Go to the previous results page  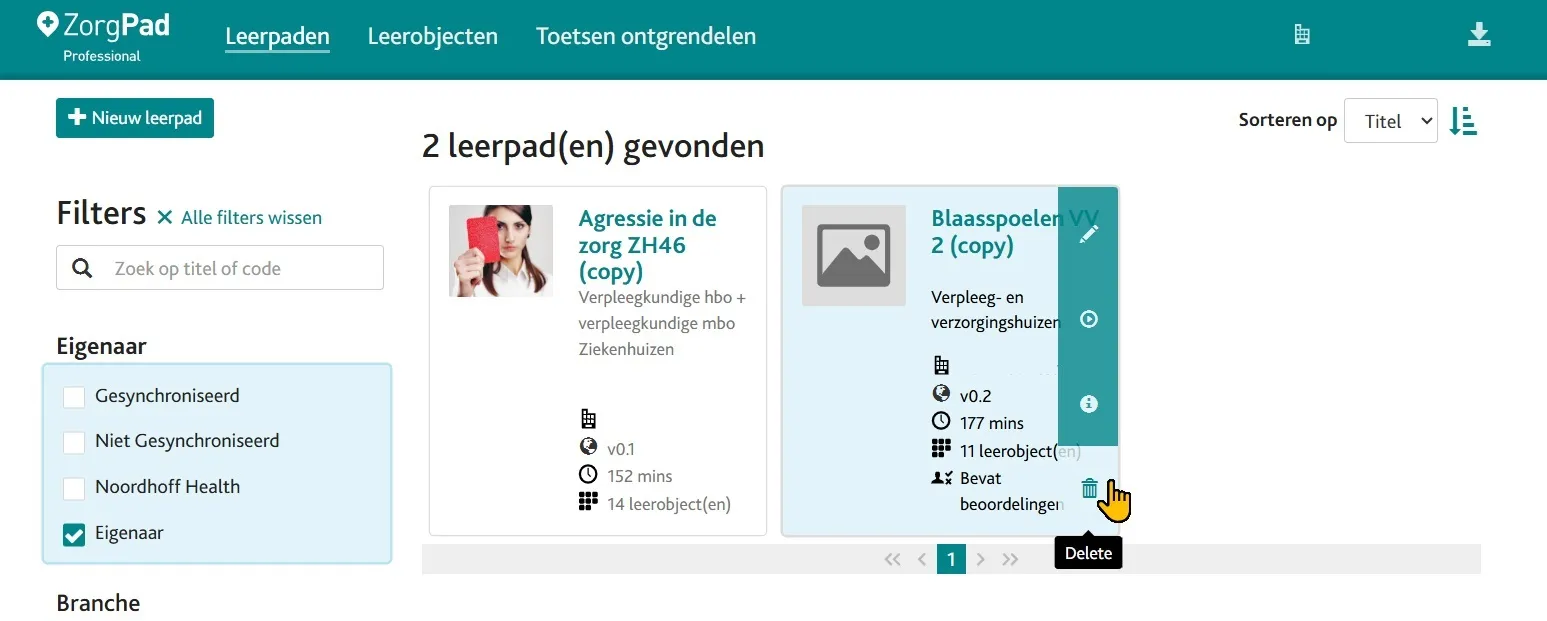pyautogui.click(x=922, y=559)
